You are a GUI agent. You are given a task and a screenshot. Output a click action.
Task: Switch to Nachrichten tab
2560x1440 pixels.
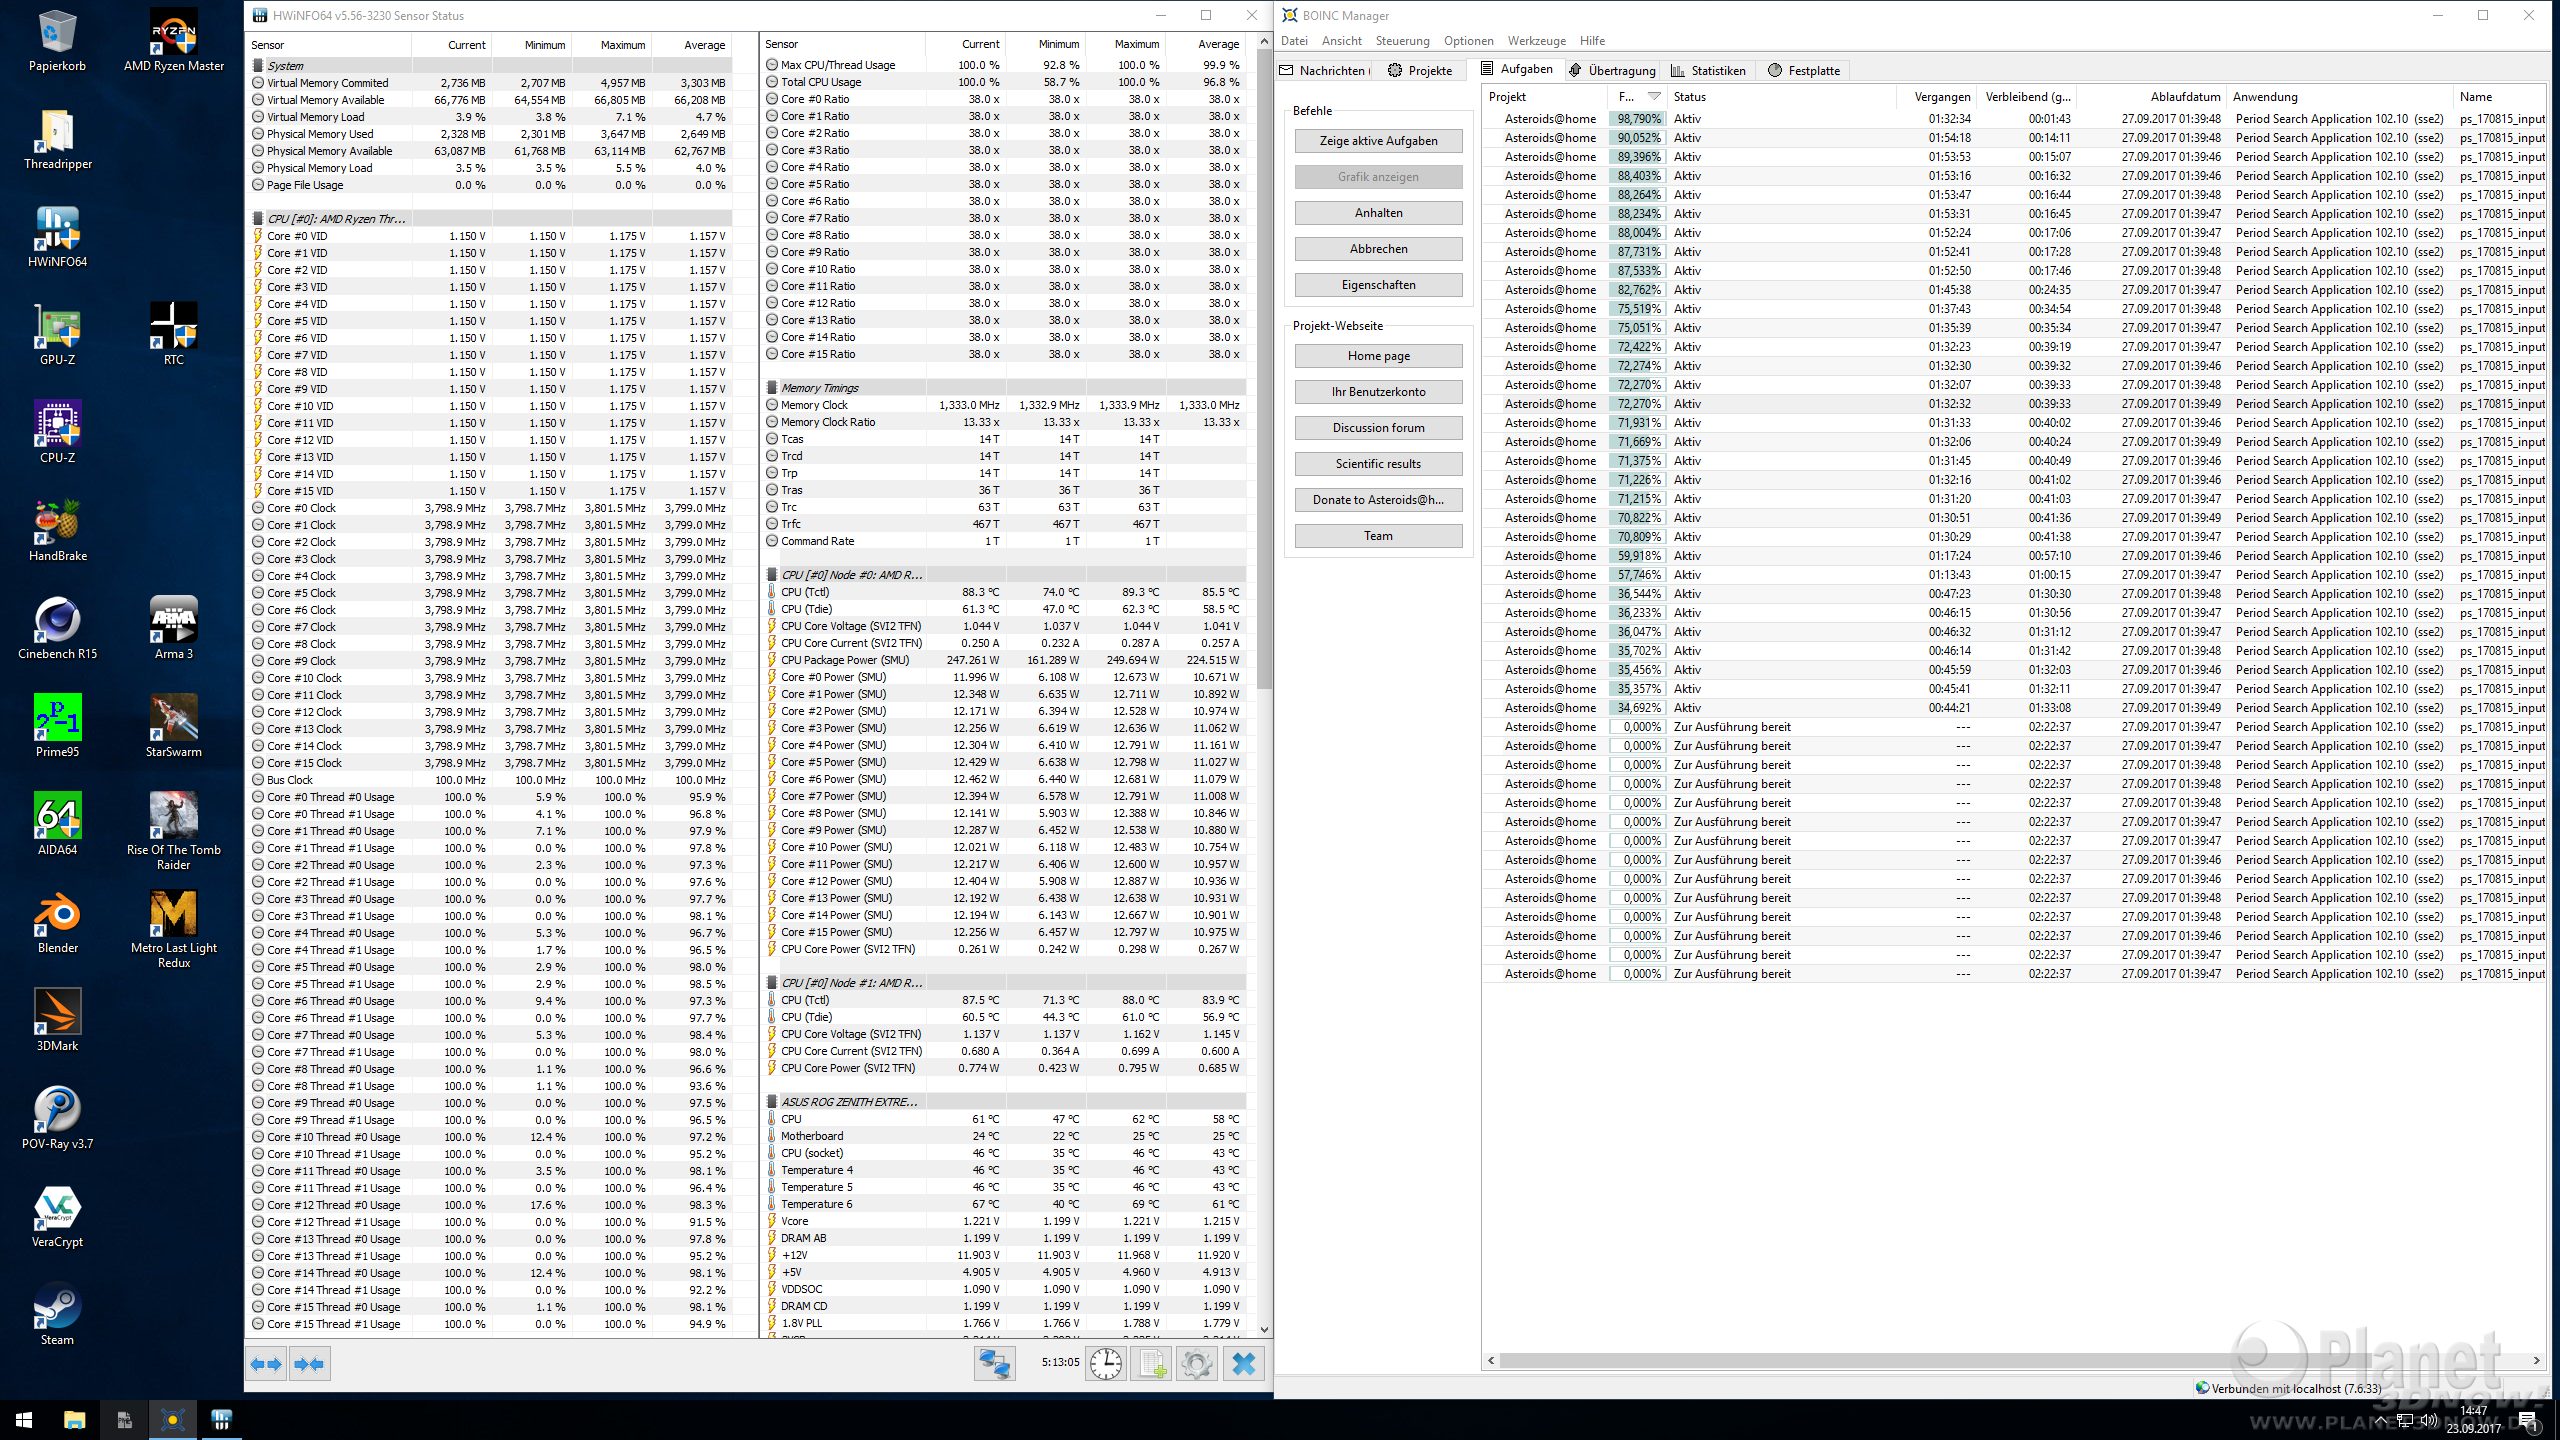click(x=1322, y=70)
